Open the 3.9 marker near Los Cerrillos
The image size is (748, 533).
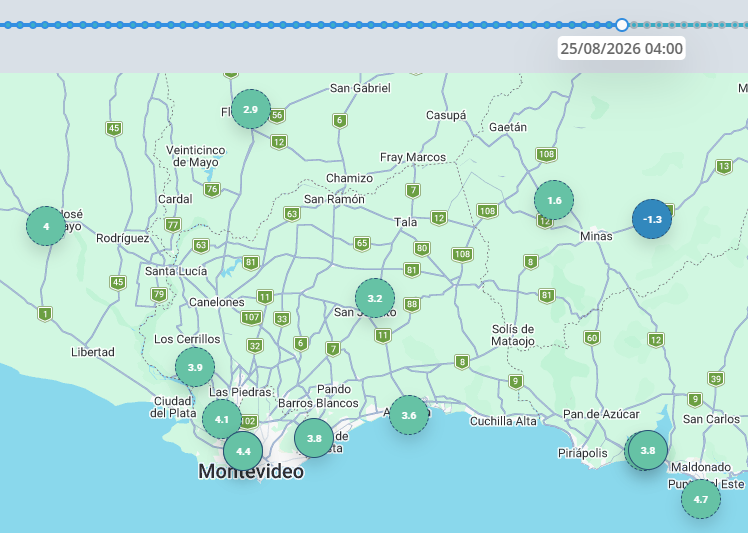[195, 367]
